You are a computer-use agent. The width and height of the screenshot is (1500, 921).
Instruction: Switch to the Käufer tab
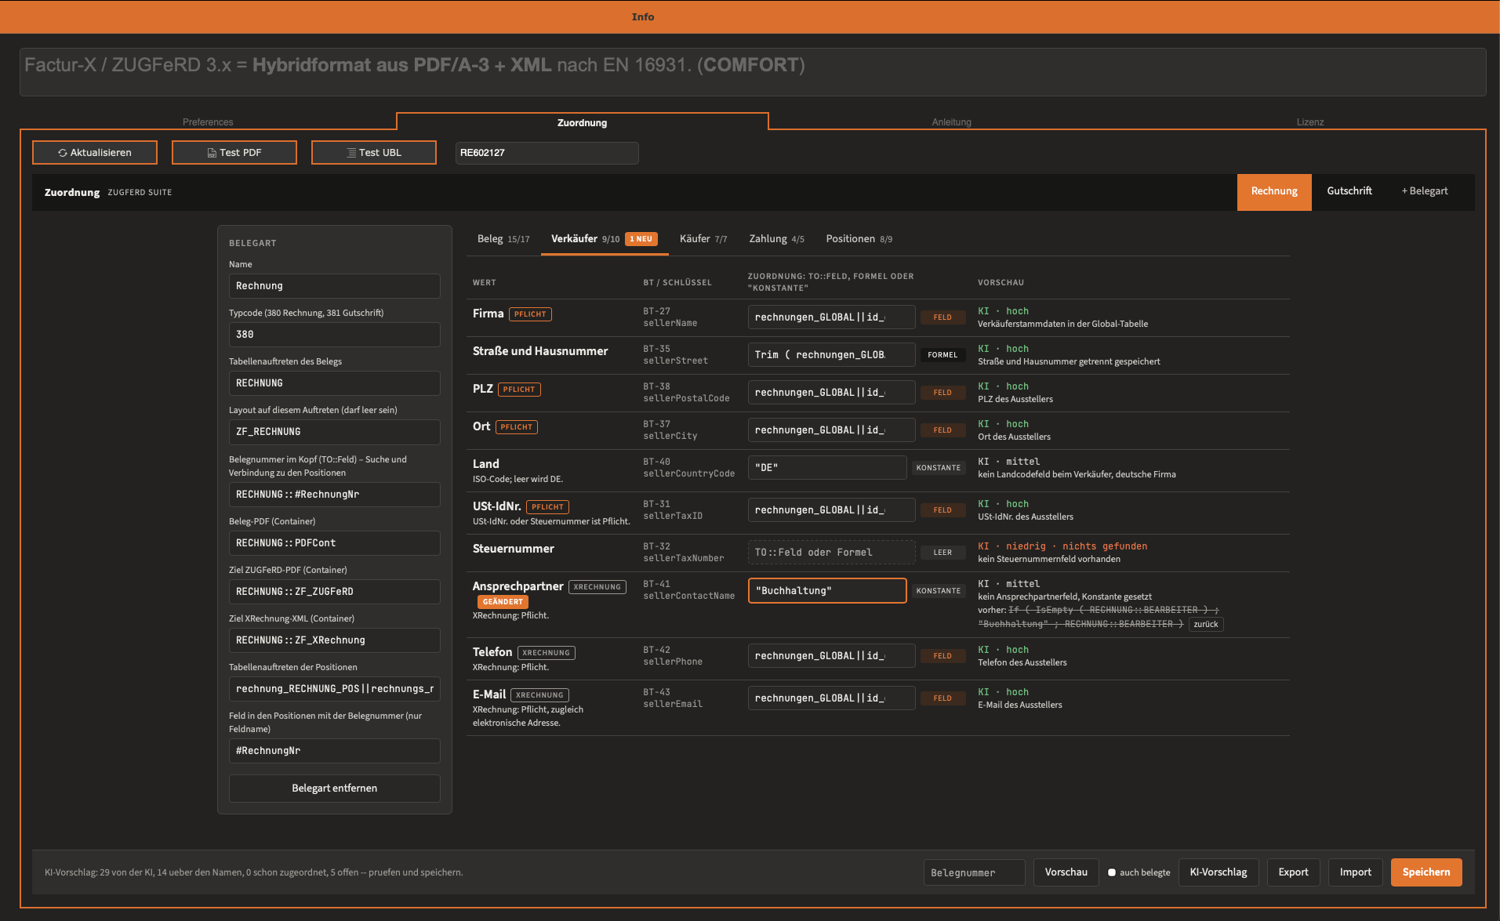[703, 239]
